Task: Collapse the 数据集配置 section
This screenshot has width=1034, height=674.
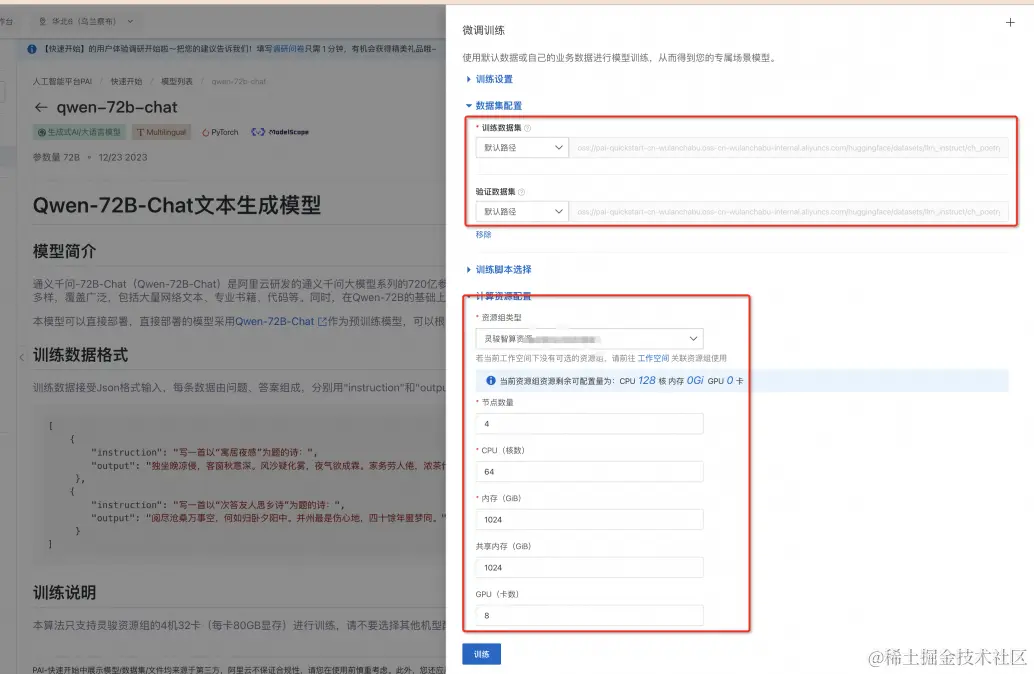Action: click(494, 106)
